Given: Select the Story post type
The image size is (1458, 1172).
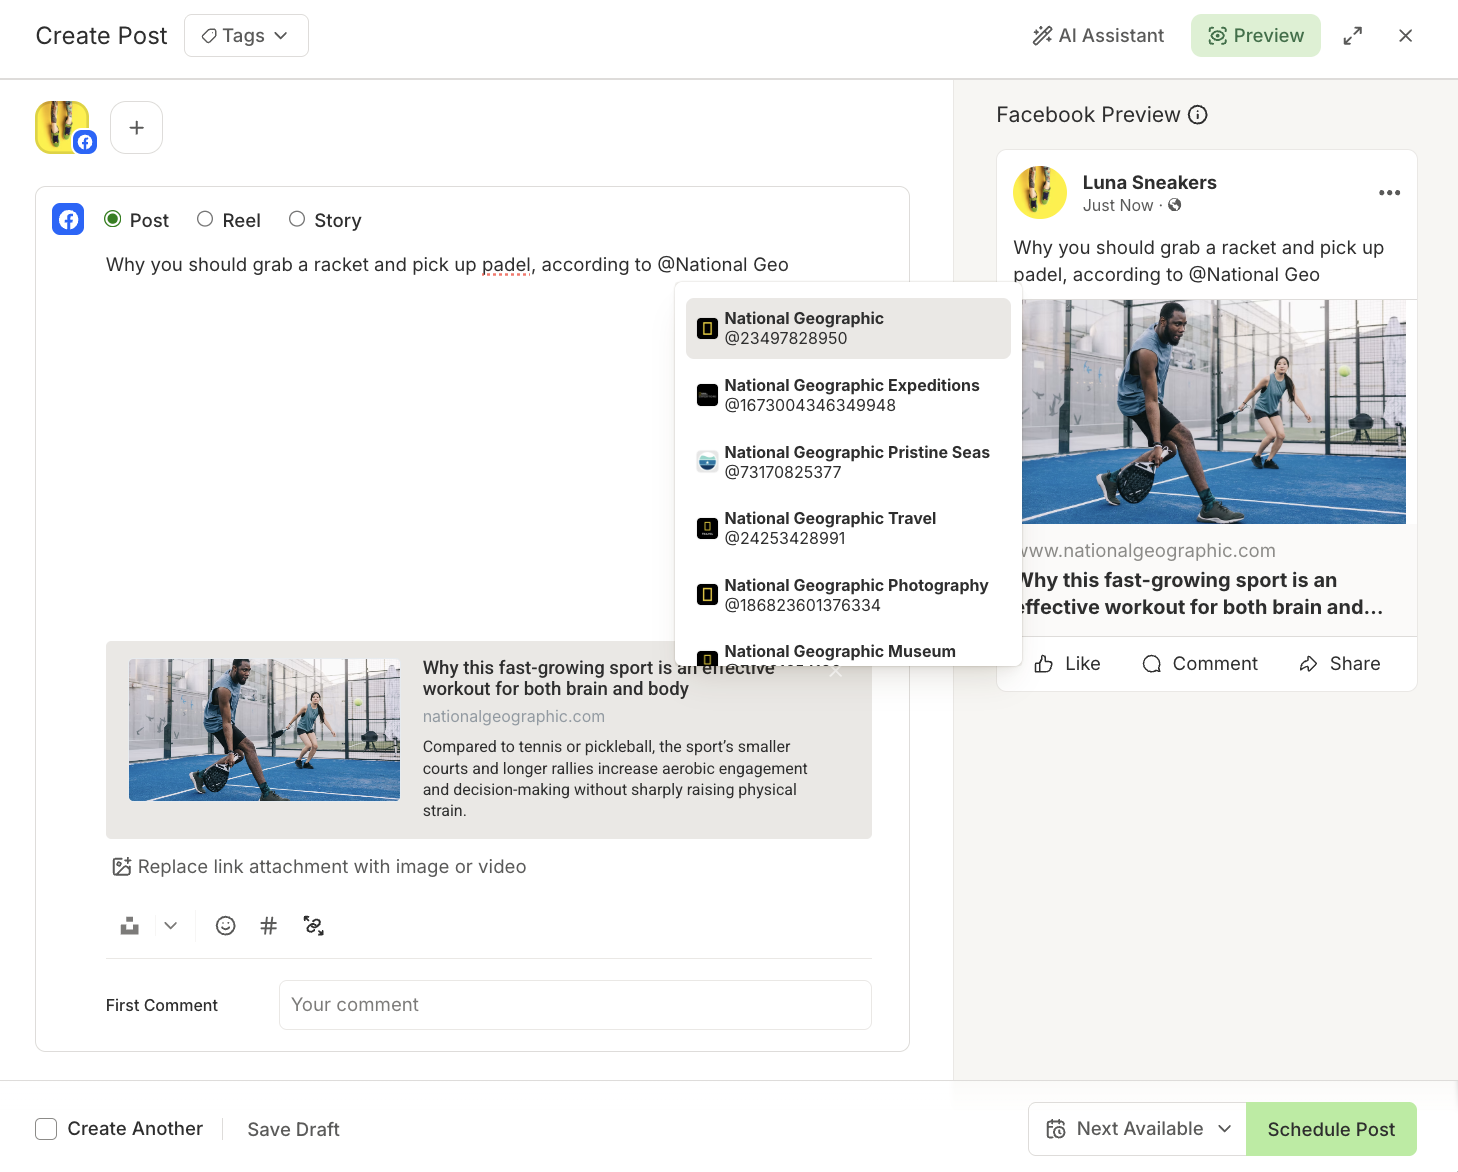Looking at the screenshot, I should 324,220.
